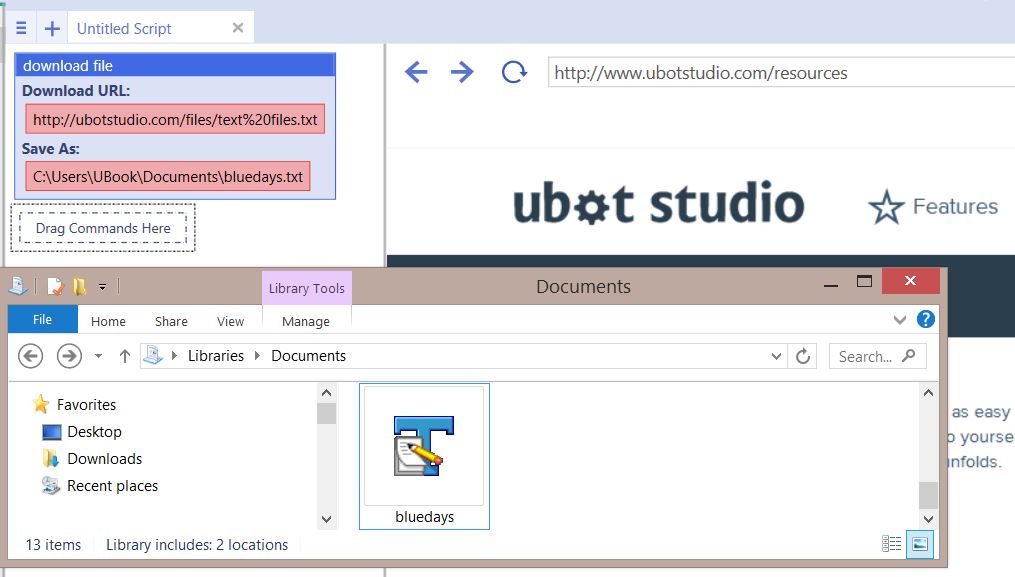Open the Library Tools contextual tab
The height and width of the screenshot is (577, 1015).
point(307,288)
